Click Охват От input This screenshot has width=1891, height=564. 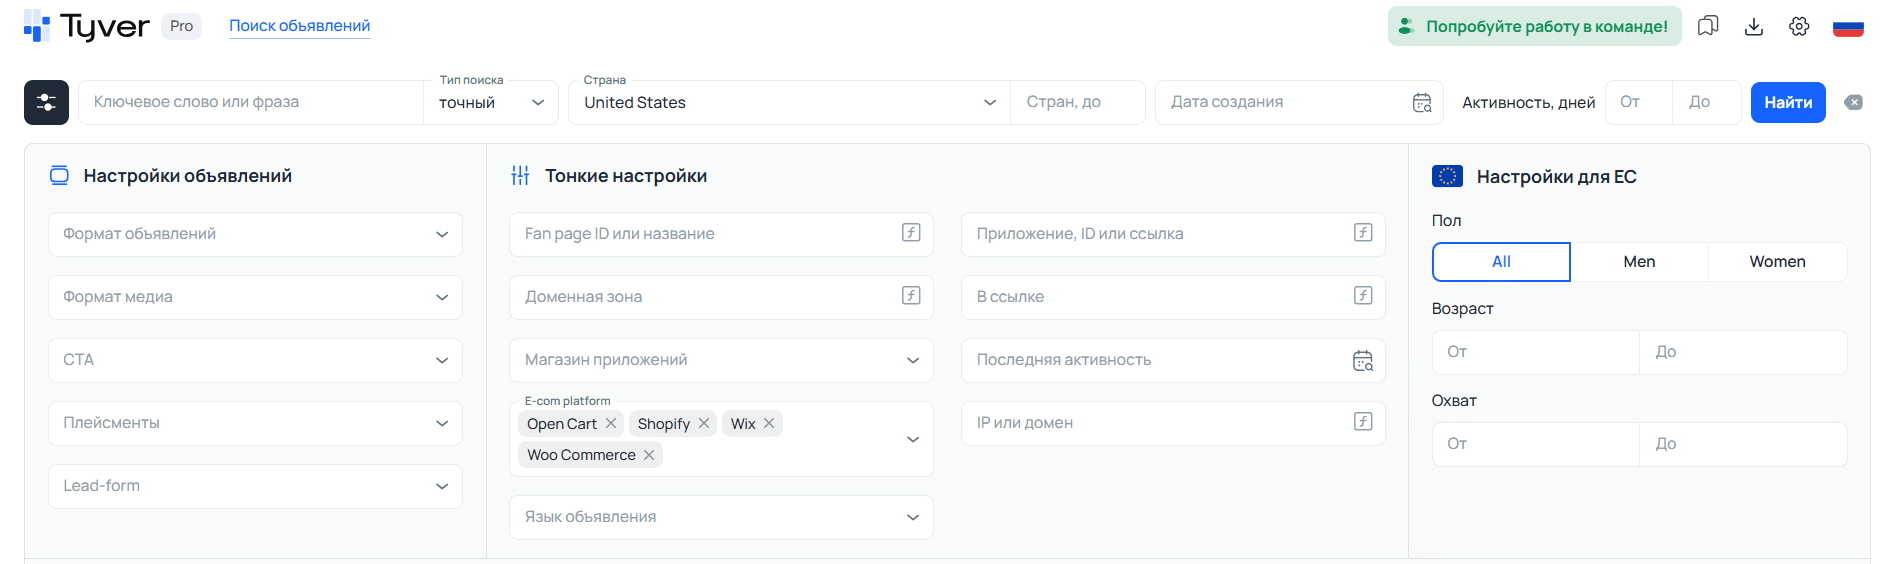(1535, 444)
